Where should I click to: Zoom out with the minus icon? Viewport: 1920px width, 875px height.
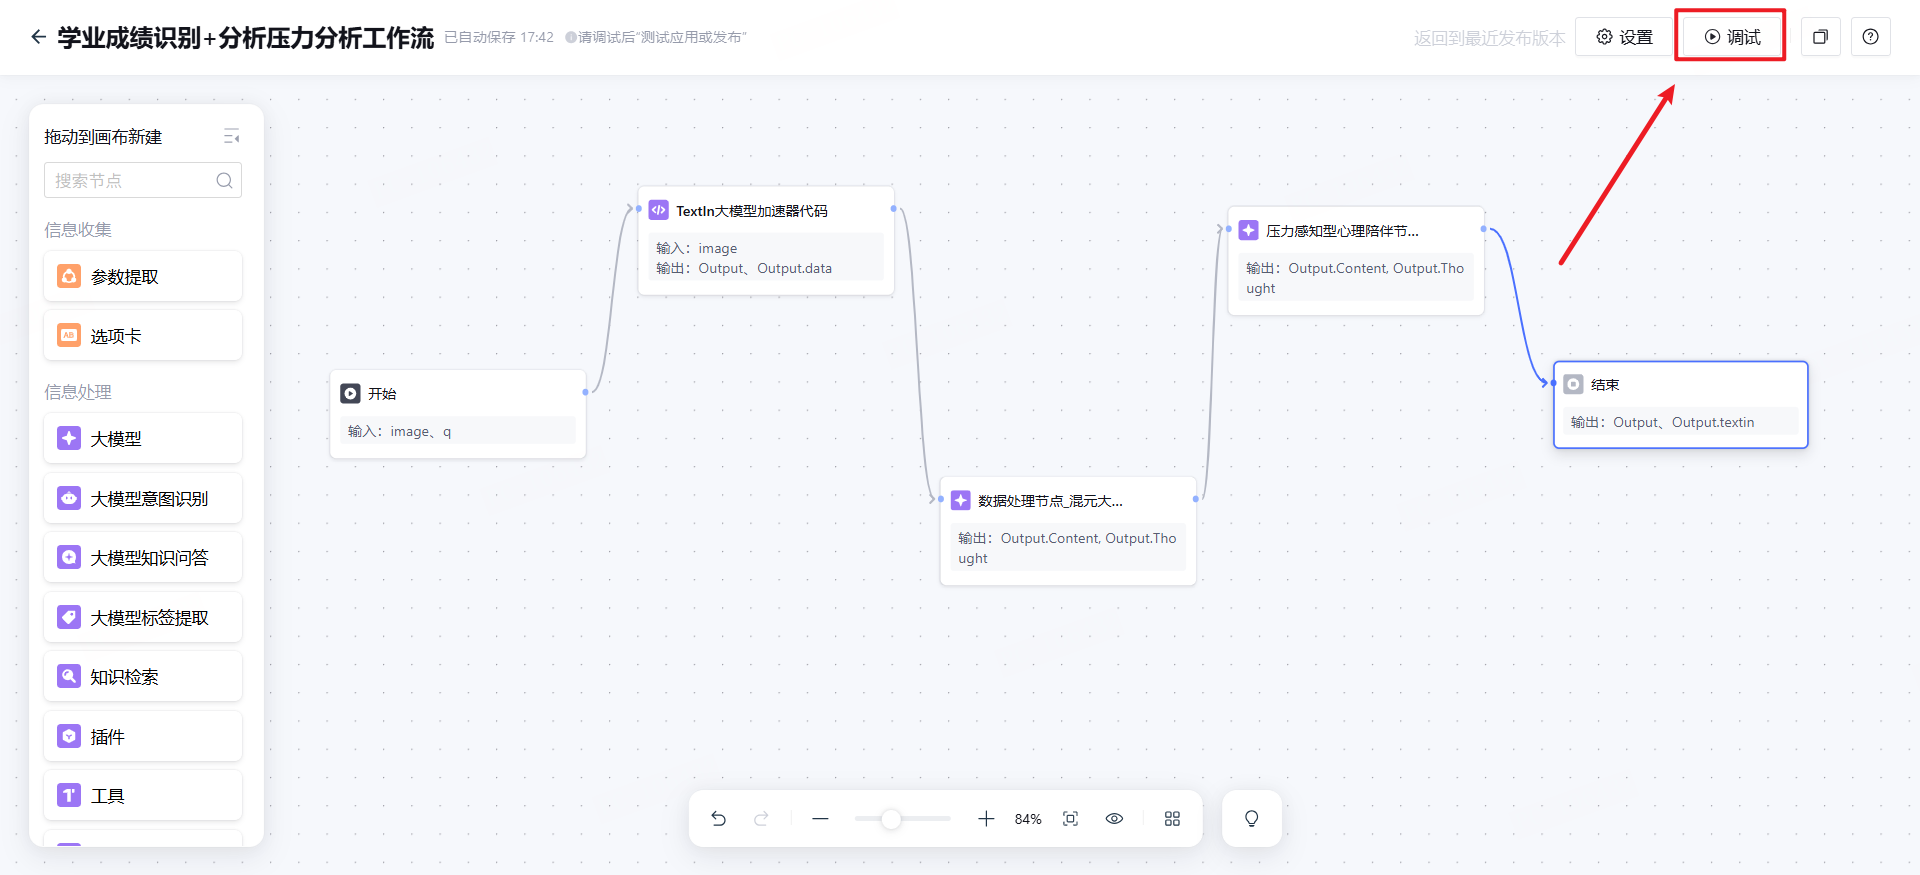tap(820, 819)
